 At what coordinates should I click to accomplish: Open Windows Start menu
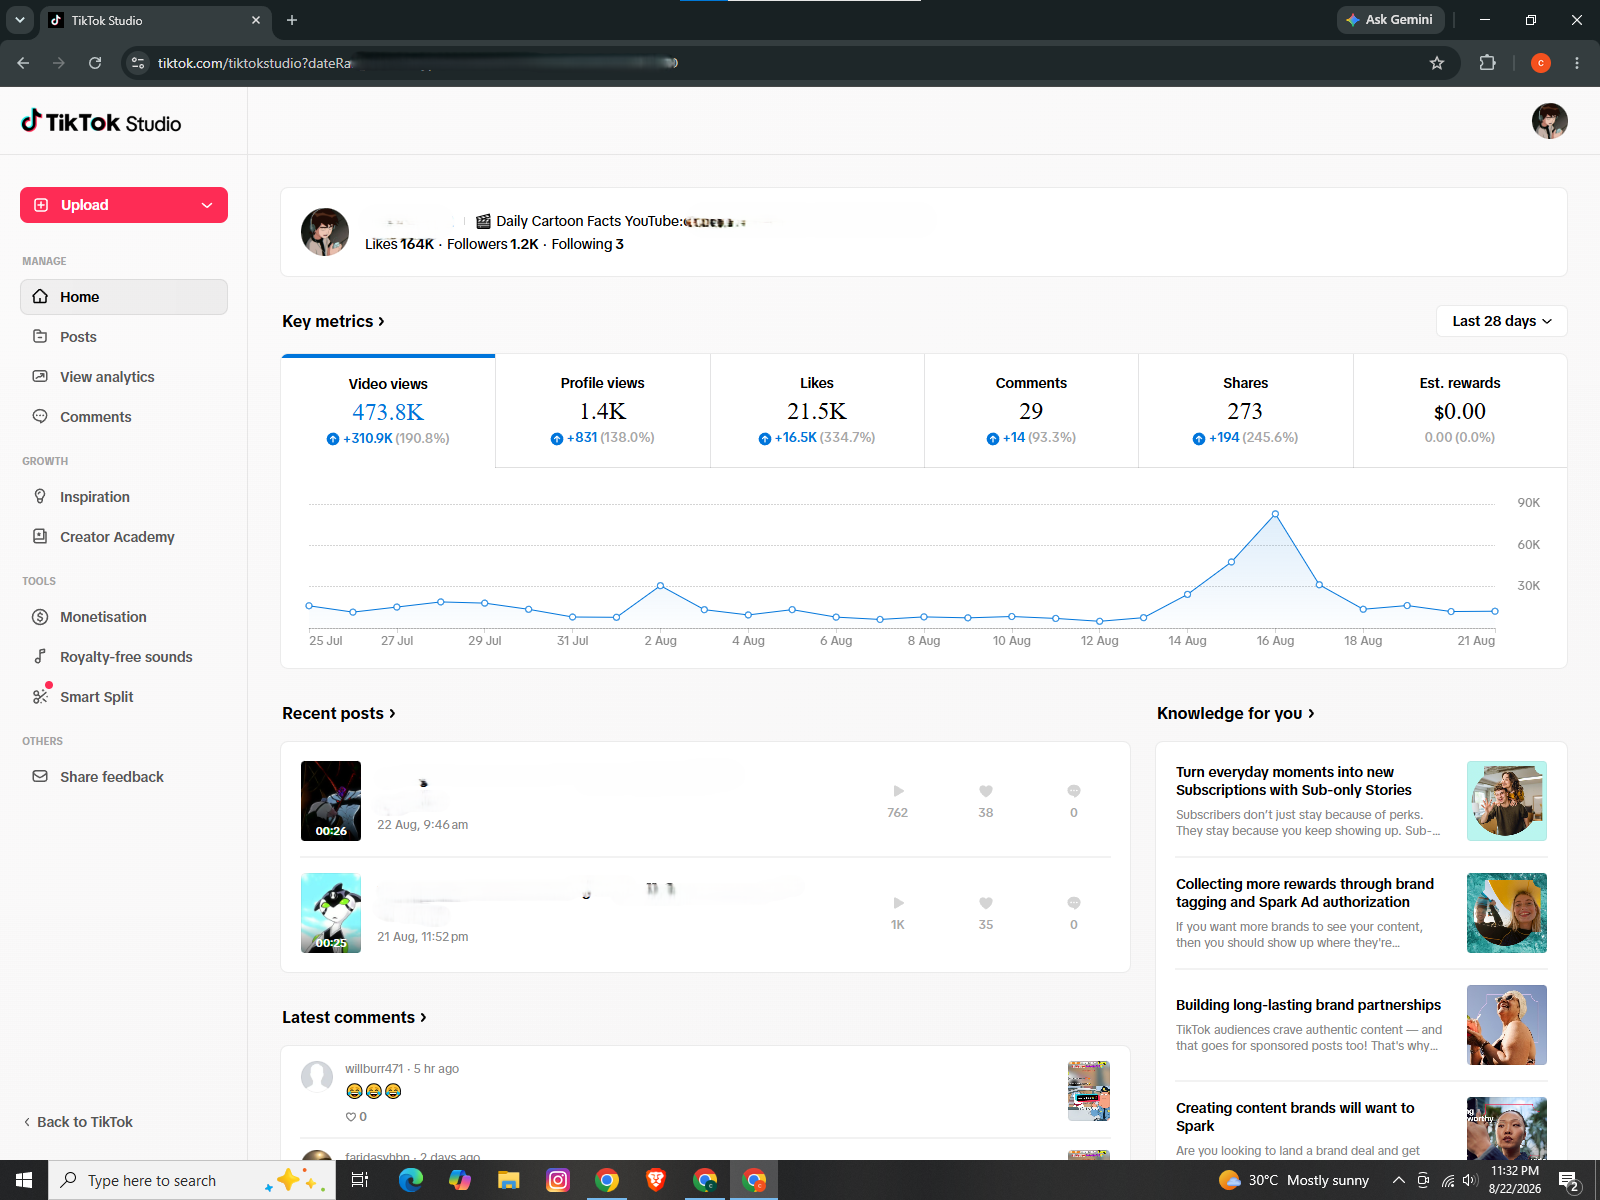coord(24,1180)
